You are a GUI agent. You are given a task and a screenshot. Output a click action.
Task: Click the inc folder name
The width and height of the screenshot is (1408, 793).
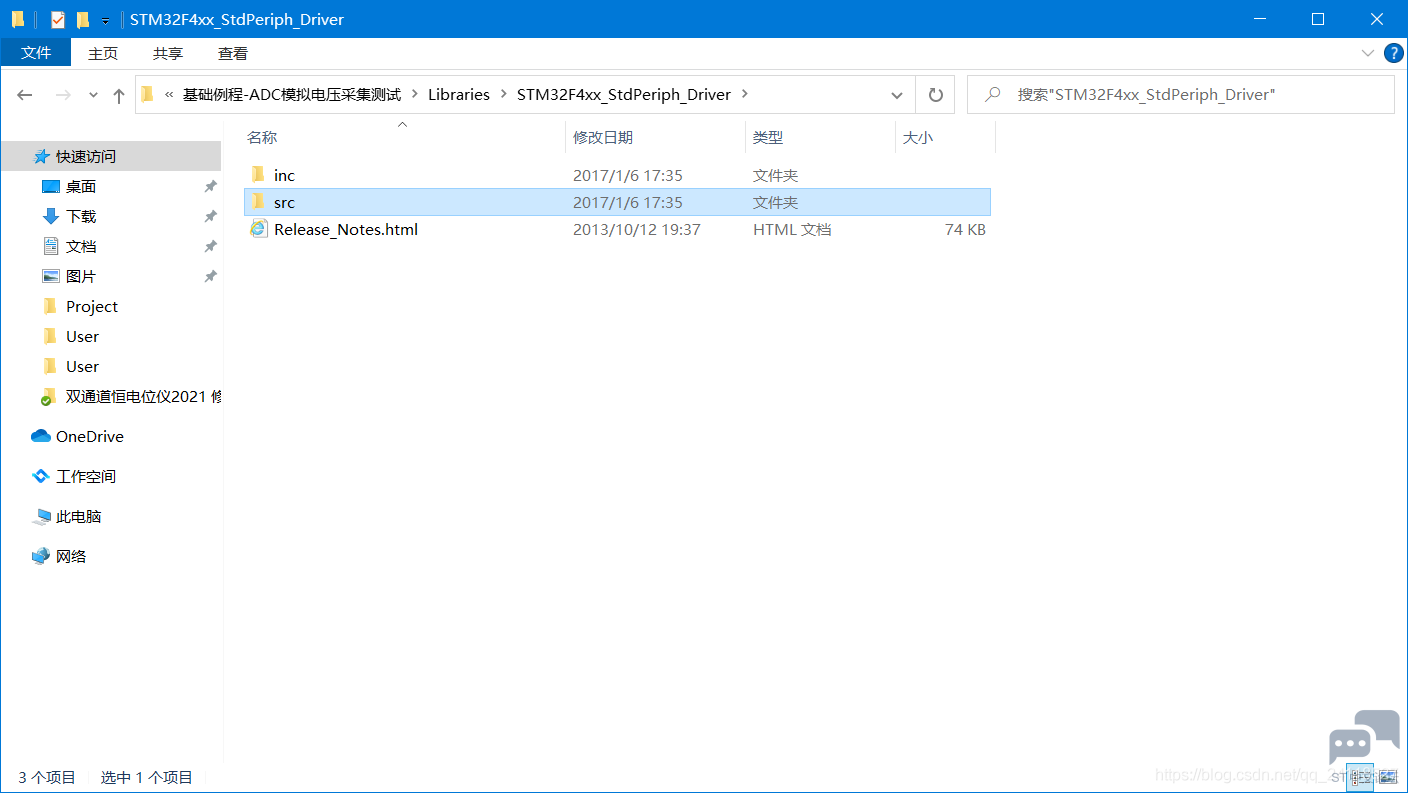click(x=284, y=176)
